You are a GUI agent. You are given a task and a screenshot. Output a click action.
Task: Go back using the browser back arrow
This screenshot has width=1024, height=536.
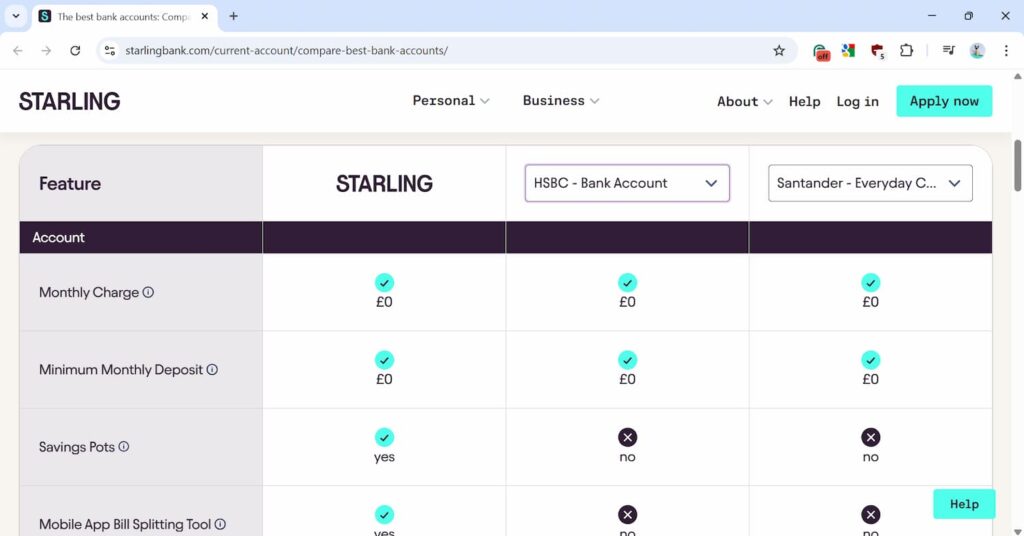click(18, 50)
